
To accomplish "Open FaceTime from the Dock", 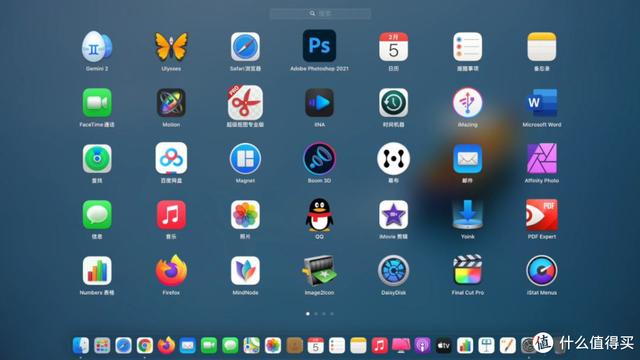I will [x=209, y=346].
